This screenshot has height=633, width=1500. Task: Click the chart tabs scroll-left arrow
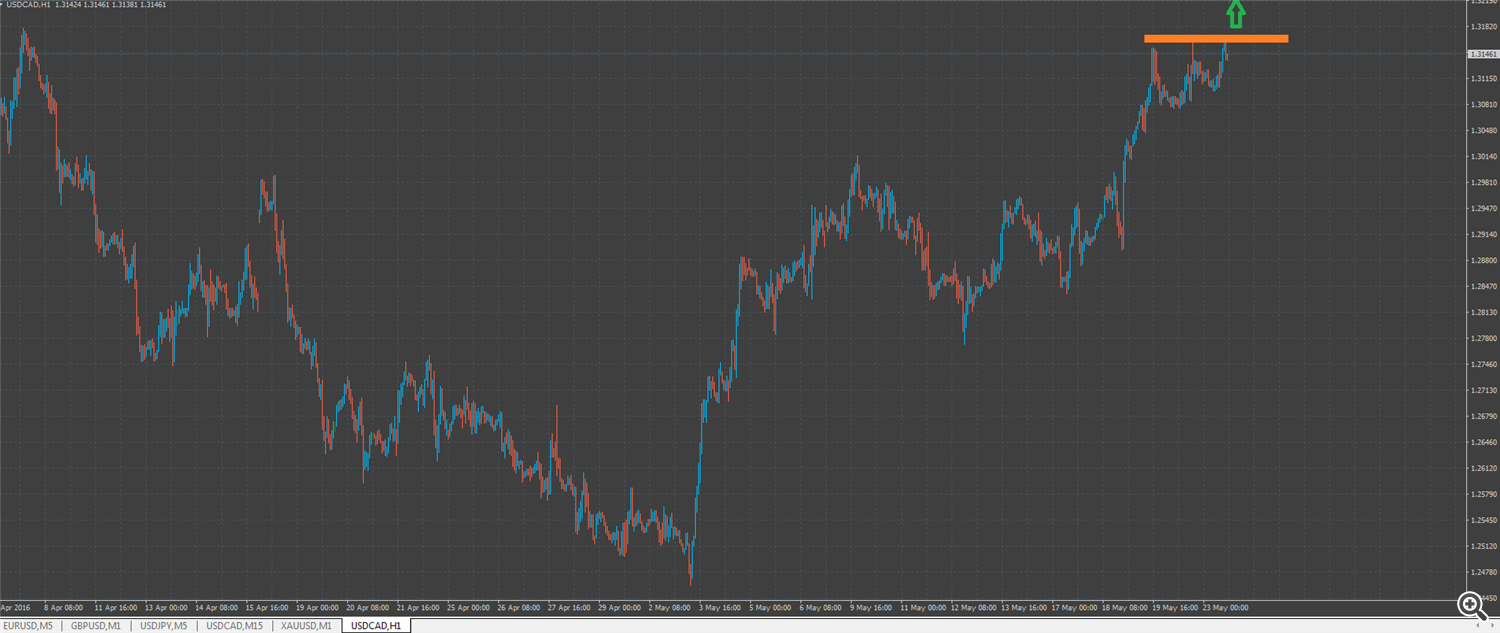pyautogui.click(x=1478, y=626)
